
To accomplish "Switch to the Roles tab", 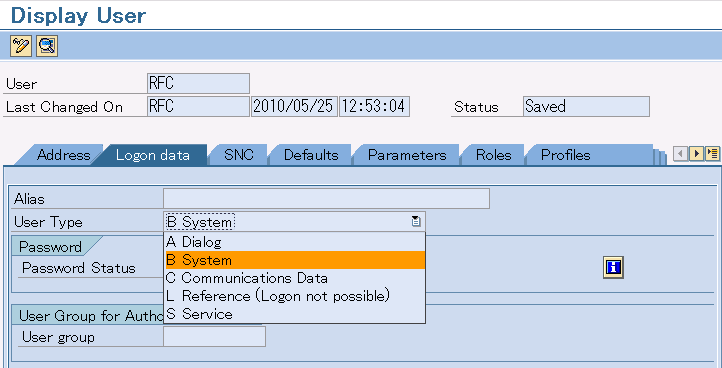I will coord(493,155).
